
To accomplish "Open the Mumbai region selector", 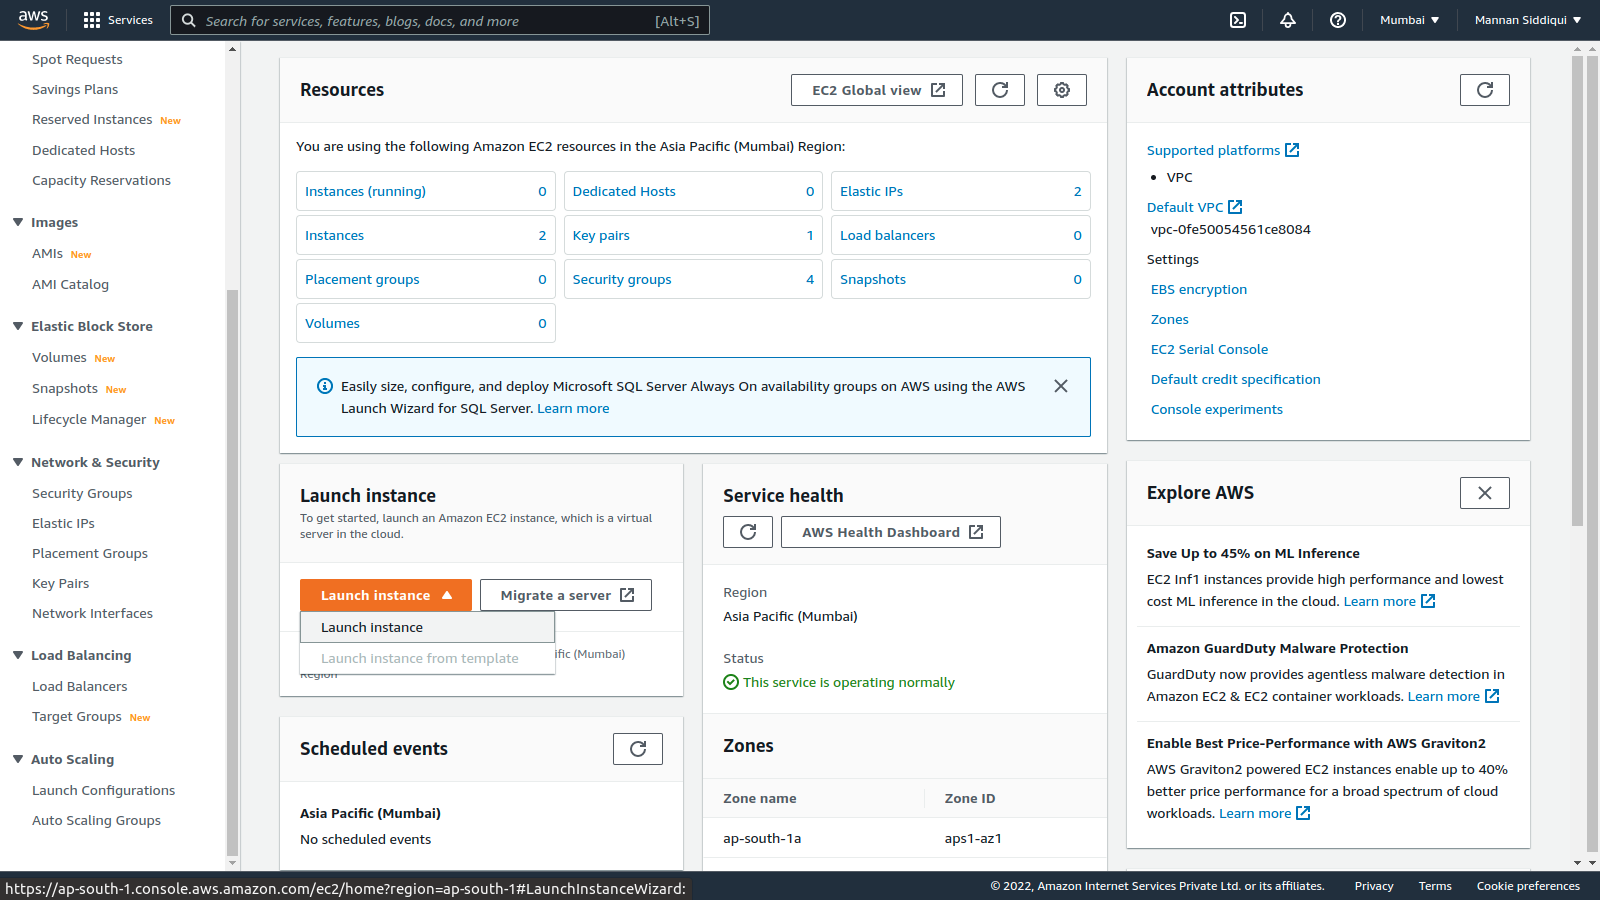I will tap(1409, 19).
